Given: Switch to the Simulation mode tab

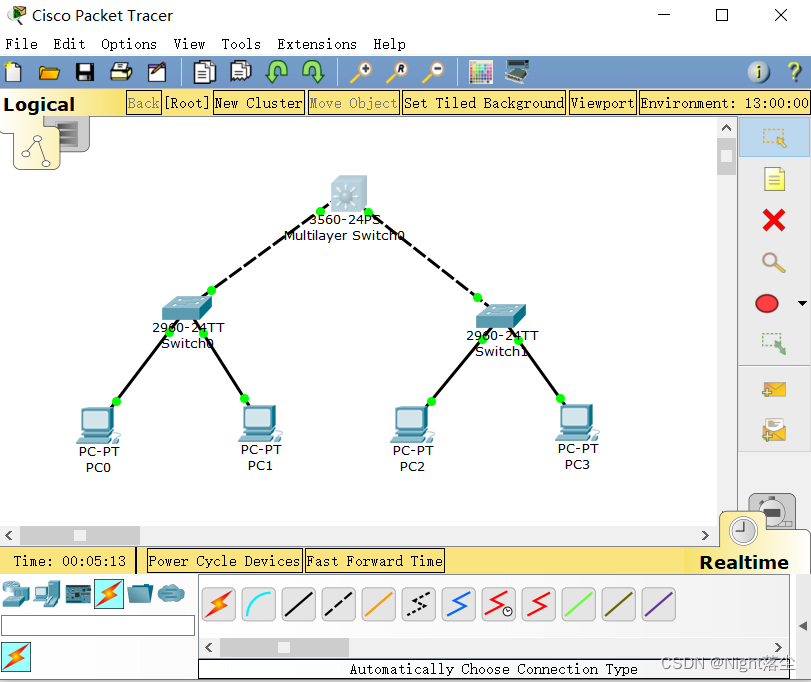Looking at the screenshot, I should click(773, 511).
